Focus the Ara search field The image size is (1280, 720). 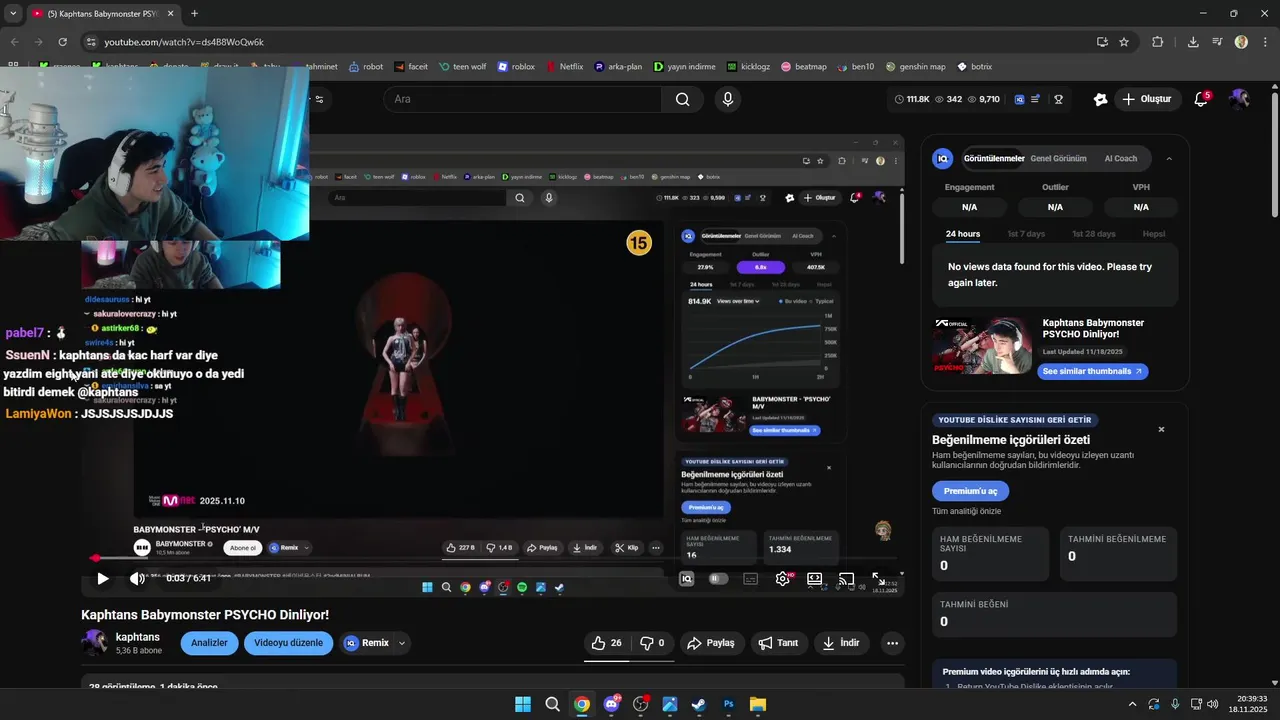tap(523, 99)
